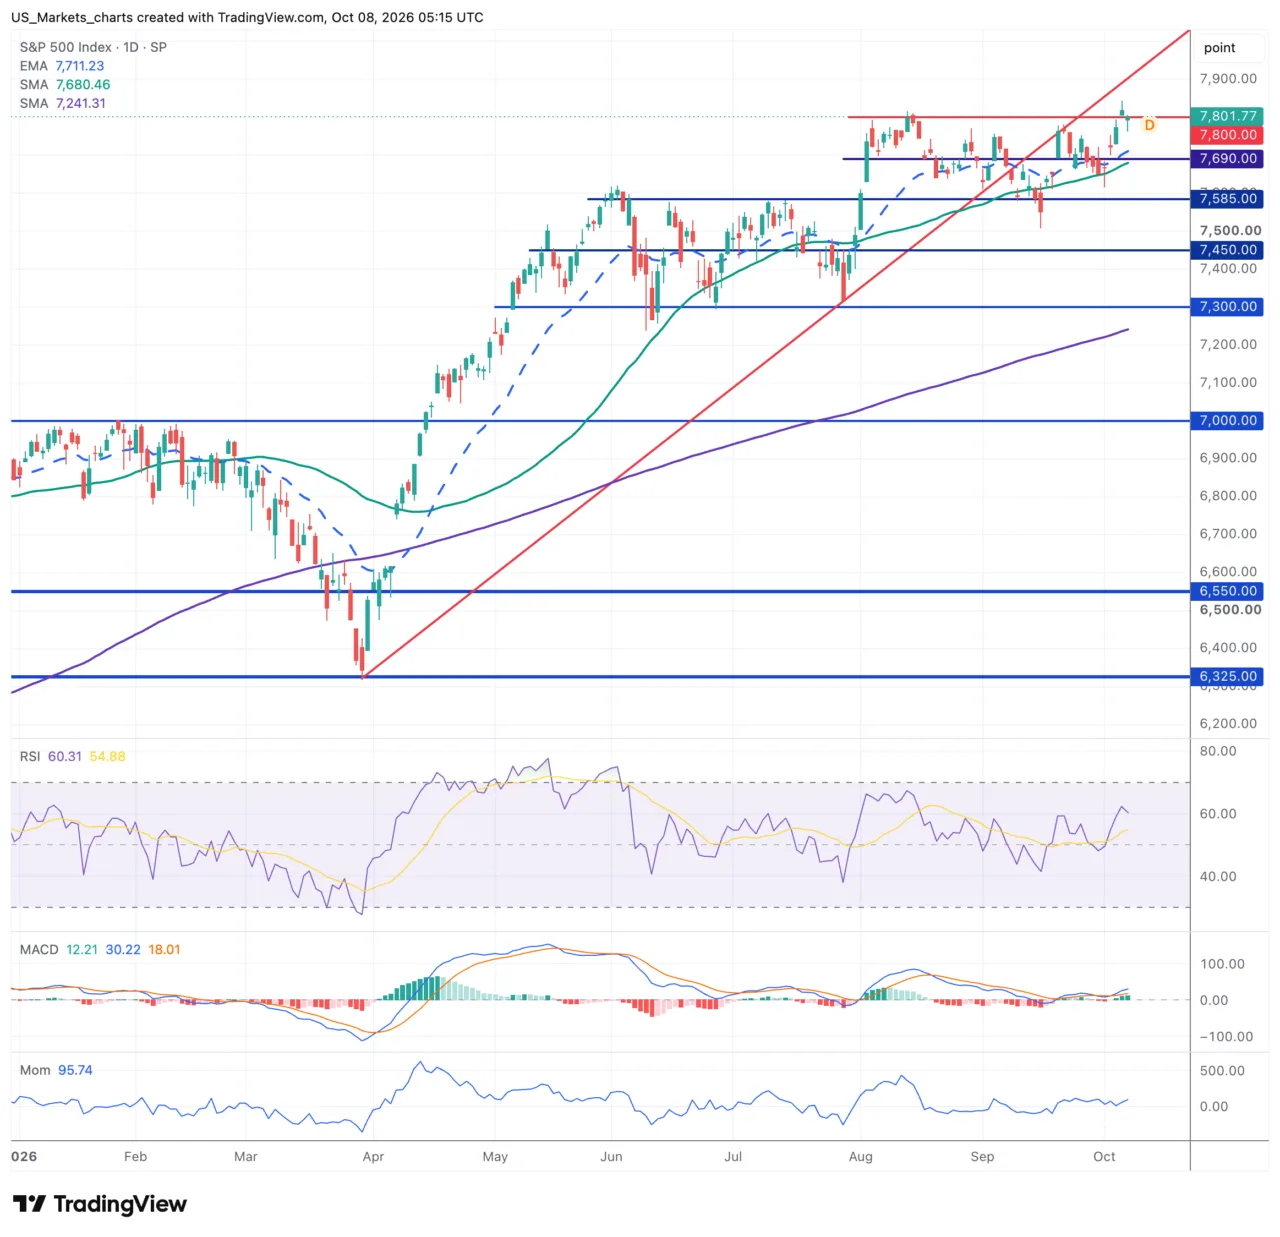The image size is (1280, 1237).
Task: Click the 7,450.00 price level label
Action: pos(1227,250)
